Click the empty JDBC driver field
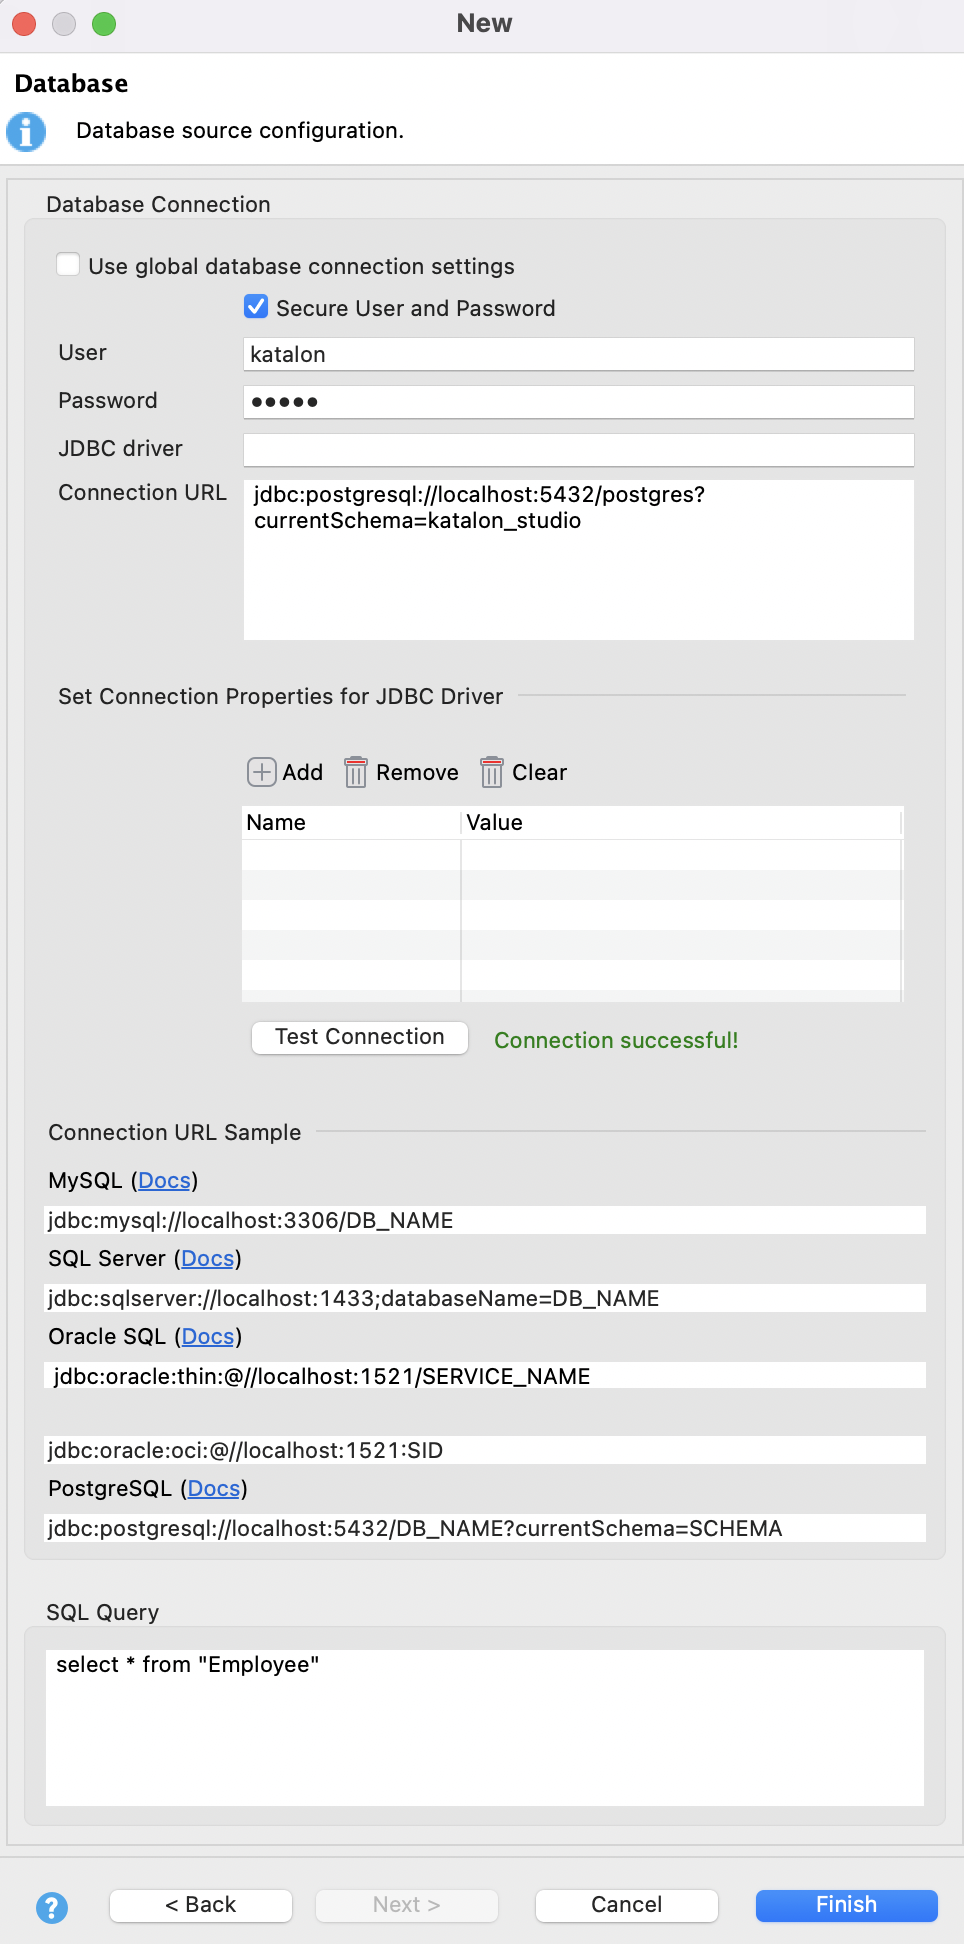The height and width of the screenshot is (1944, 964). tap(578, 450)
